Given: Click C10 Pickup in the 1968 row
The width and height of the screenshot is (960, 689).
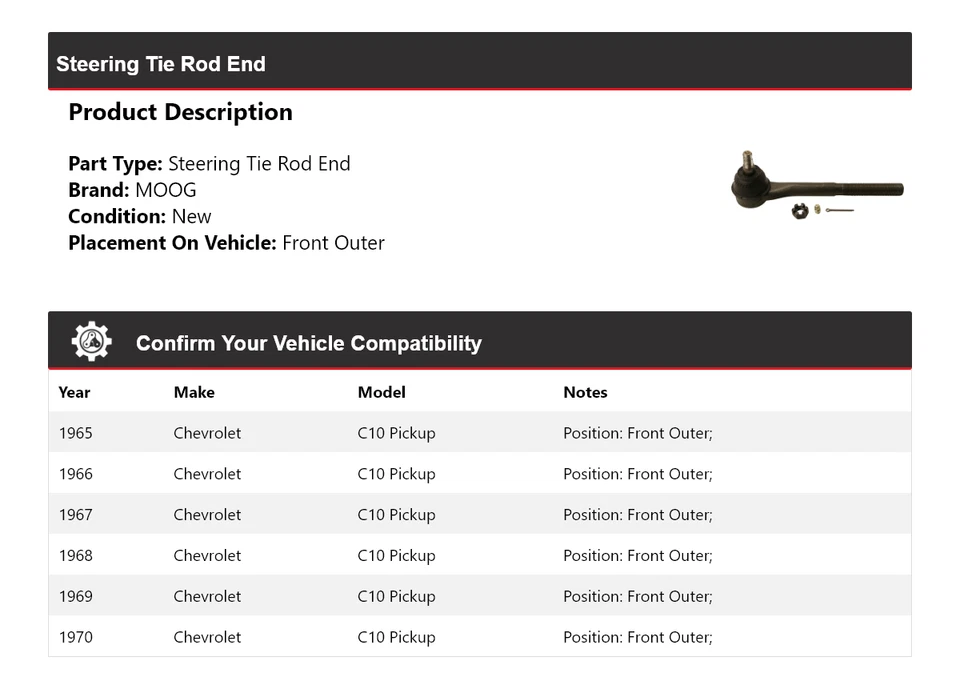Looking at the screenshot, I should 396,556.
